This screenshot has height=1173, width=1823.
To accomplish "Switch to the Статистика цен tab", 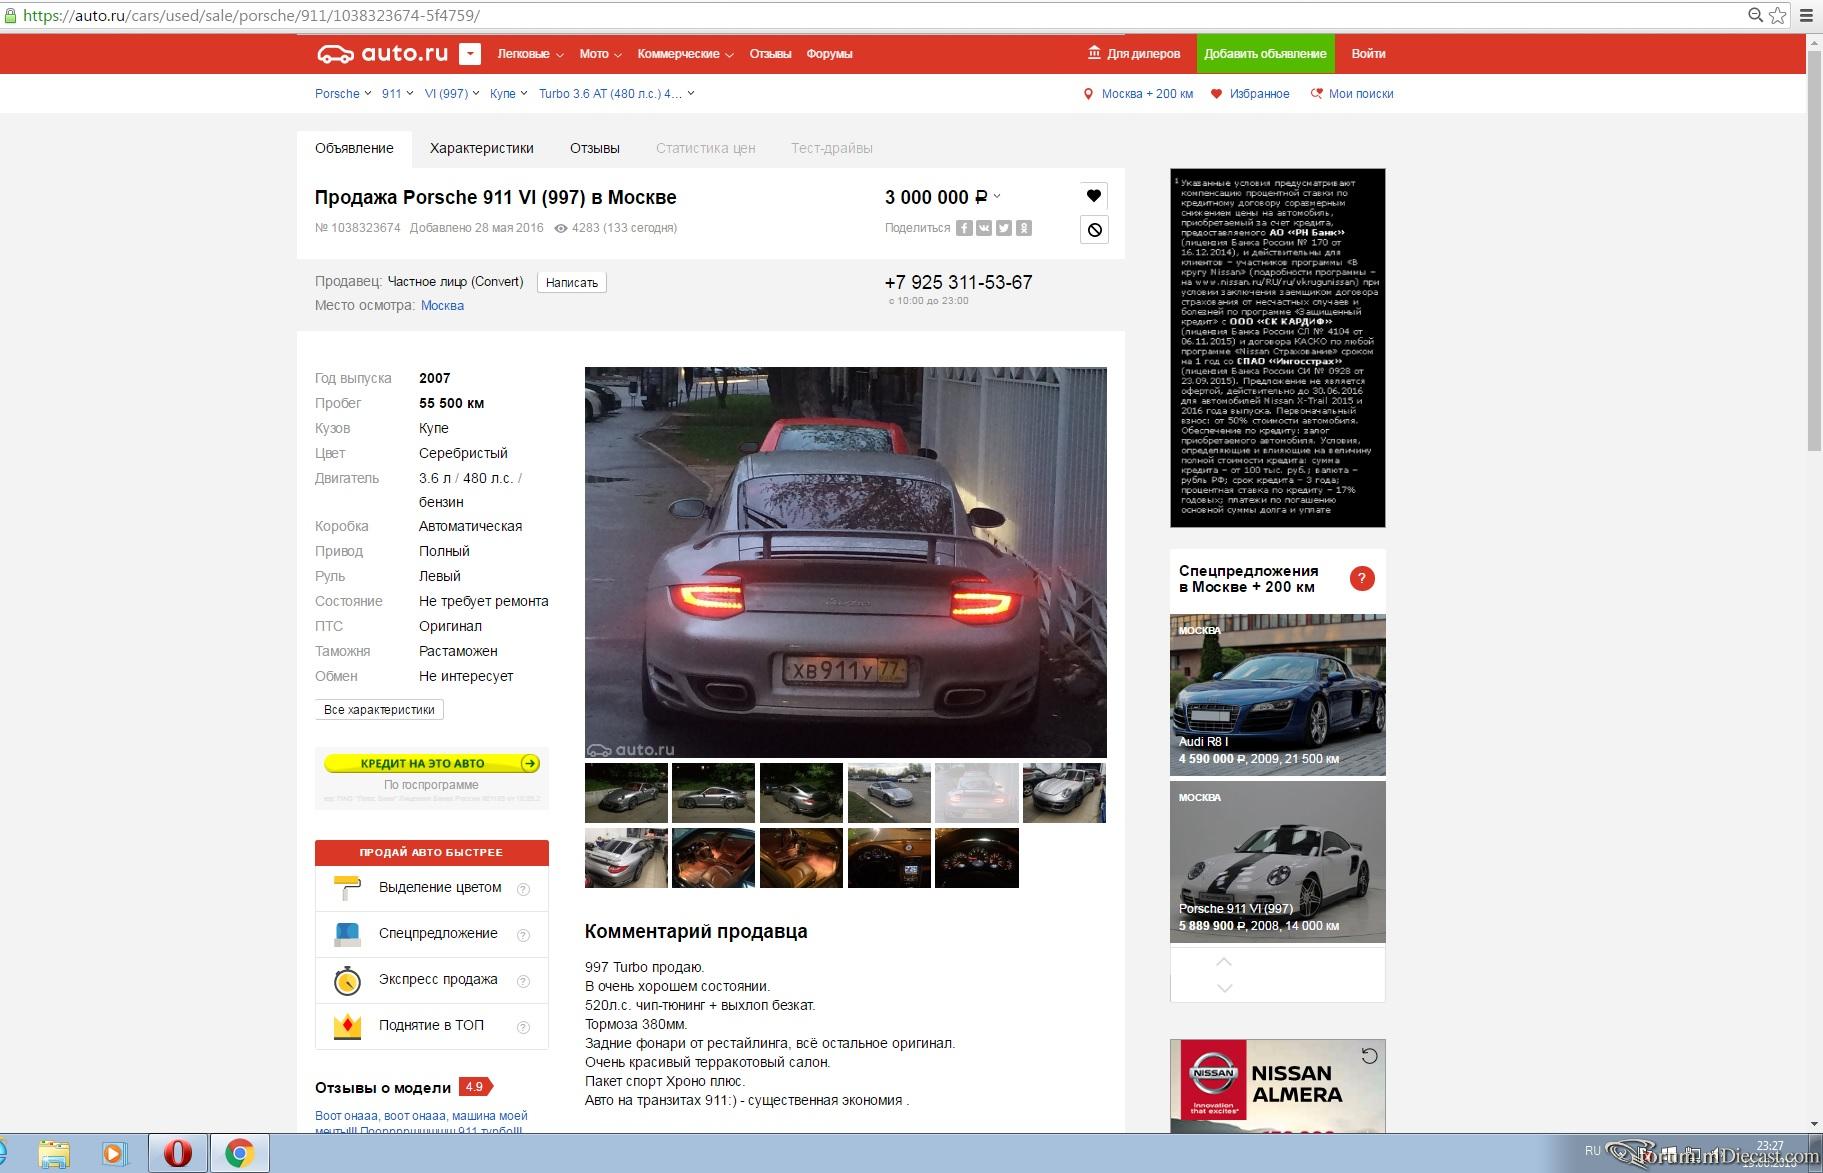I will point(706,148).
